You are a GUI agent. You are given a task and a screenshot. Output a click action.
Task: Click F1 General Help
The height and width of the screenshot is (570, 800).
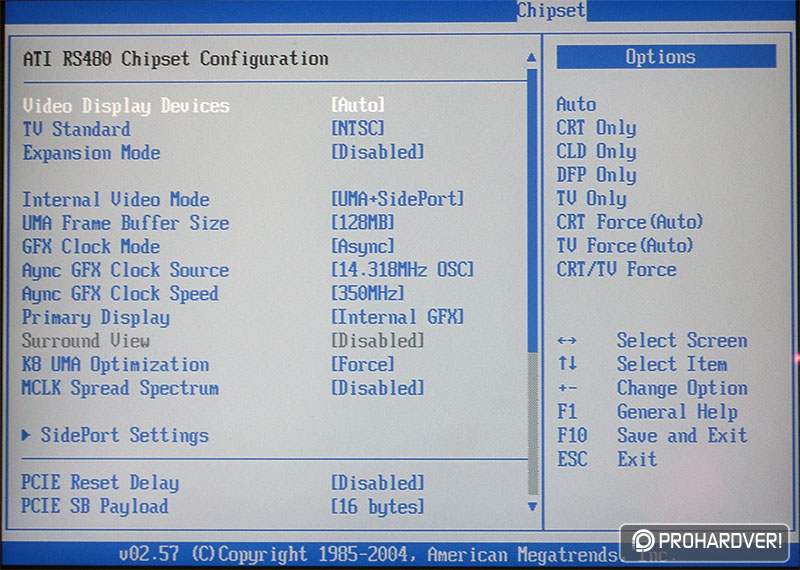(x=647, y=412)
